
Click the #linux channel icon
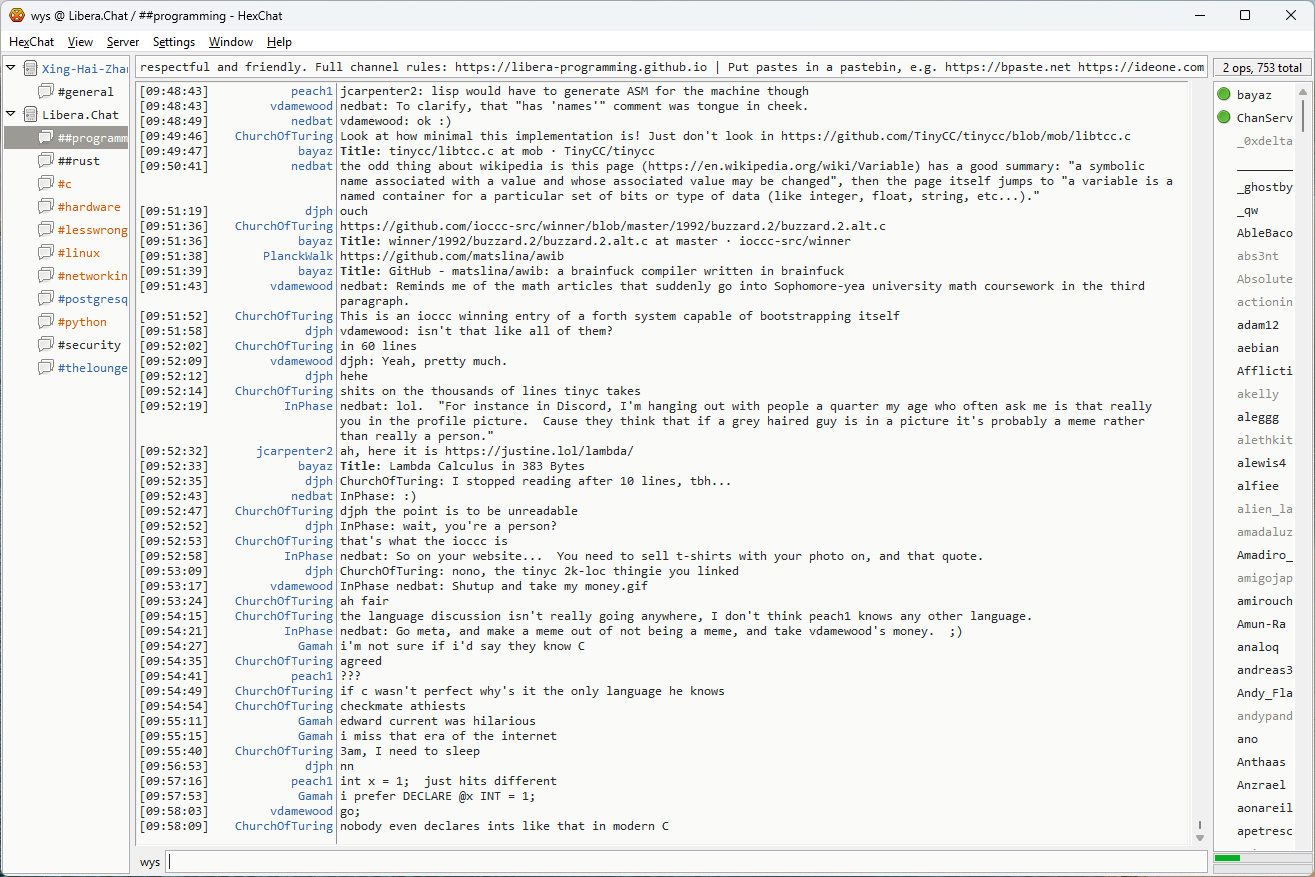click(x=46, y=253)
